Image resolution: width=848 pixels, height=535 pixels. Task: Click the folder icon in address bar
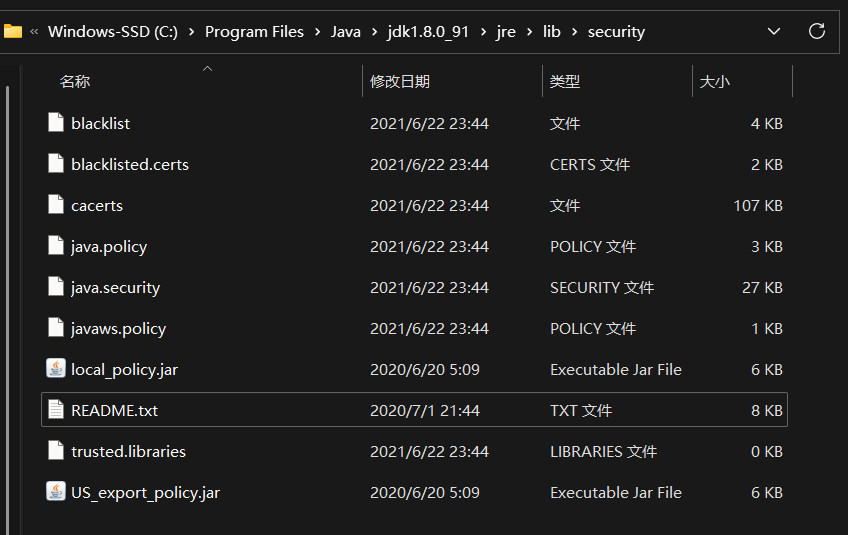pyautogui.click(x=13, y=31)
